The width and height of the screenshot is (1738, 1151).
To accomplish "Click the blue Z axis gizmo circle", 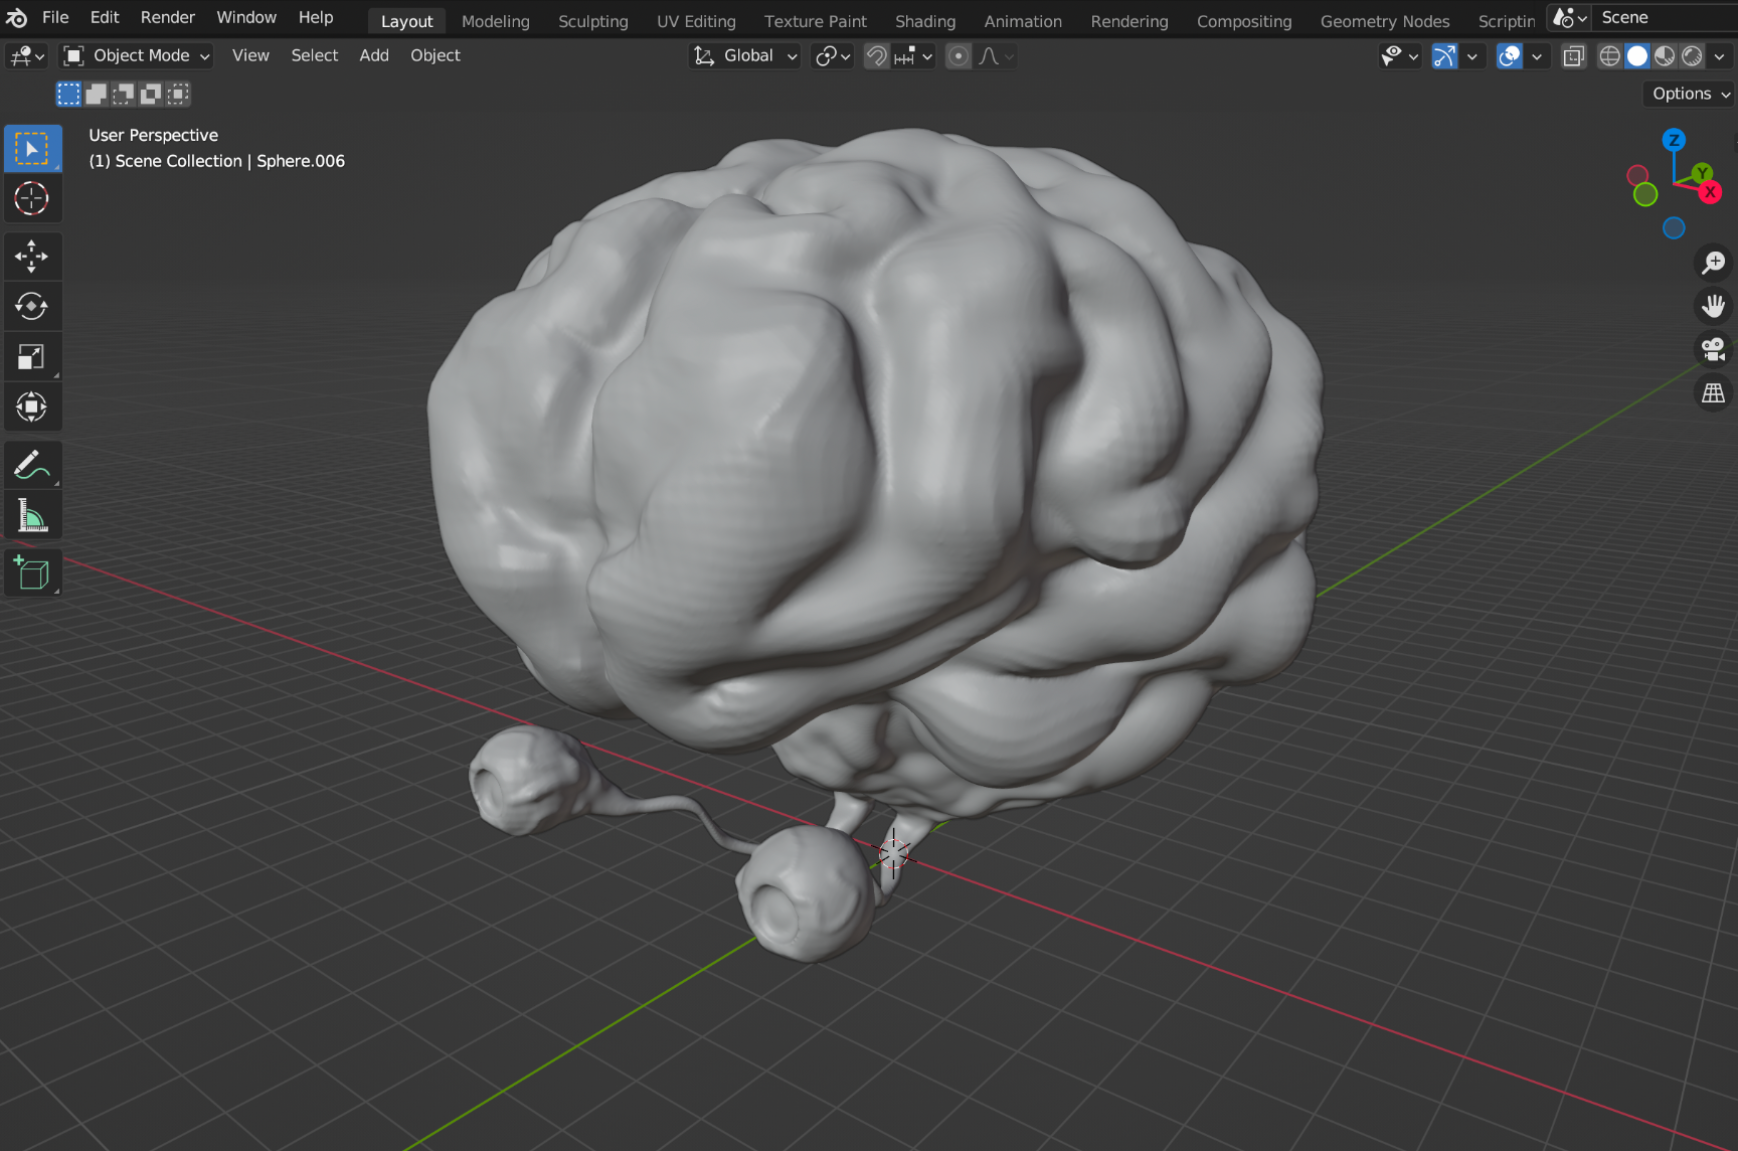I will 1673,140.
